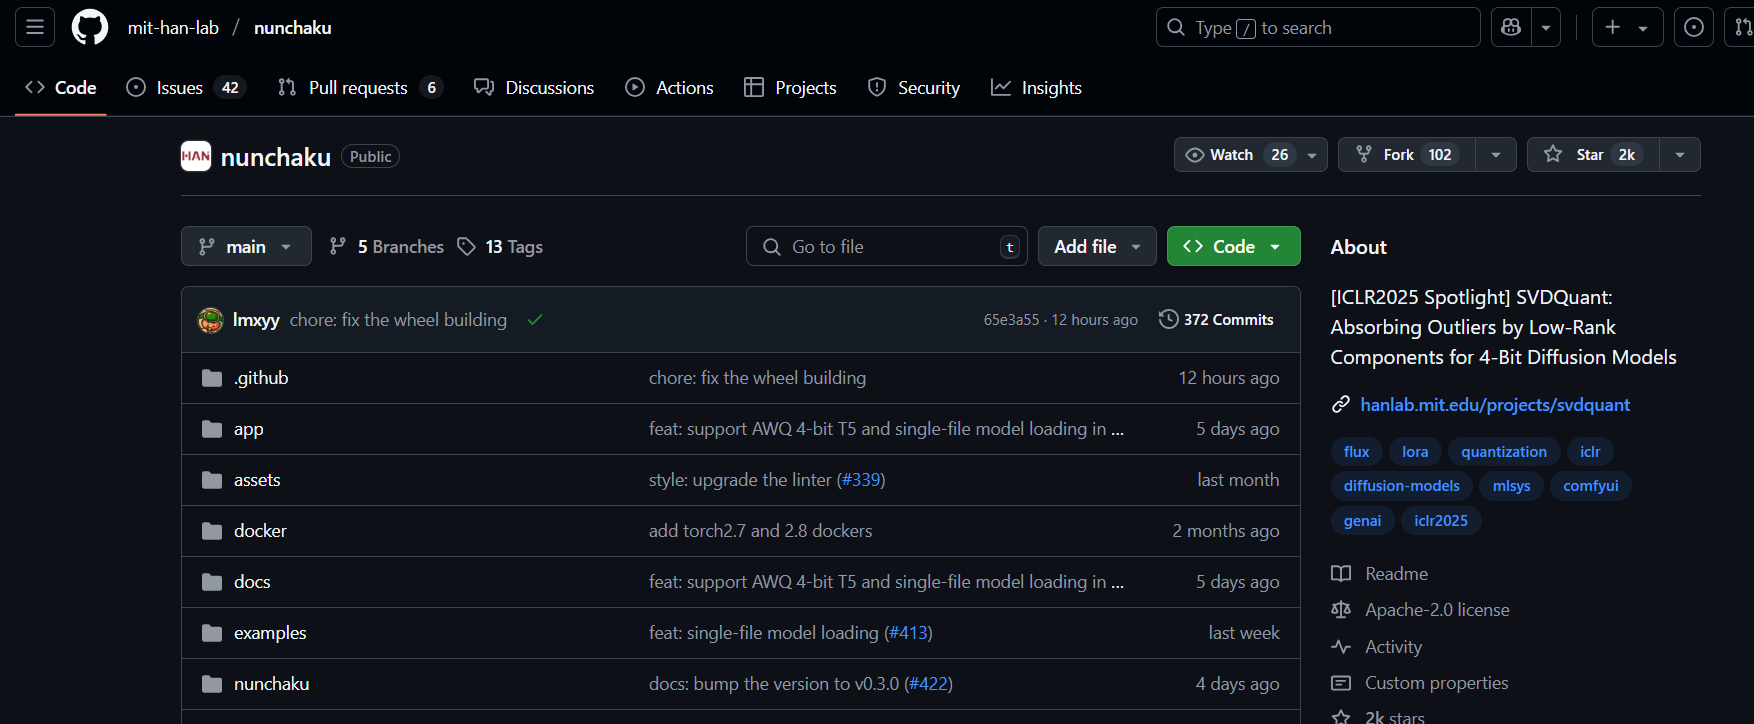Expand the main branch selector
Screen dimensions: 1754x724
(246, 247)
